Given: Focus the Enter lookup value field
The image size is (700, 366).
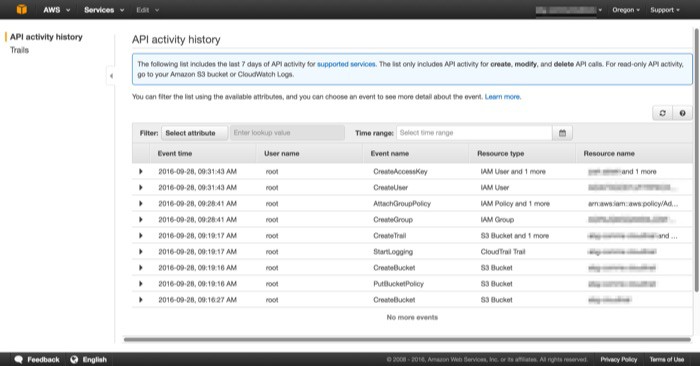Looking at the screenshot, I should click(x=288, y=133).
